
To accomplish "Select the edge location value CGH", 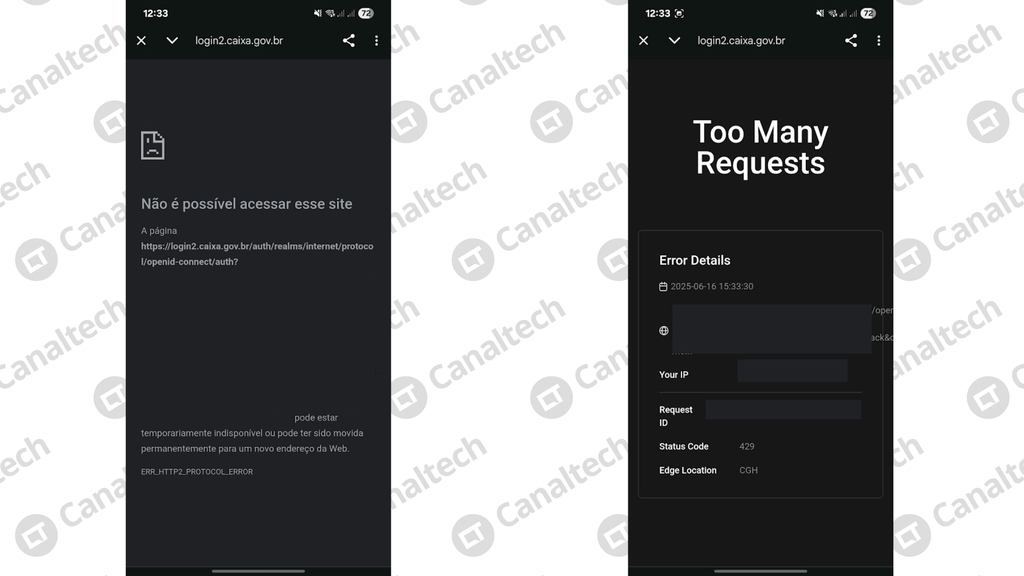I will [x=748, y=470].
